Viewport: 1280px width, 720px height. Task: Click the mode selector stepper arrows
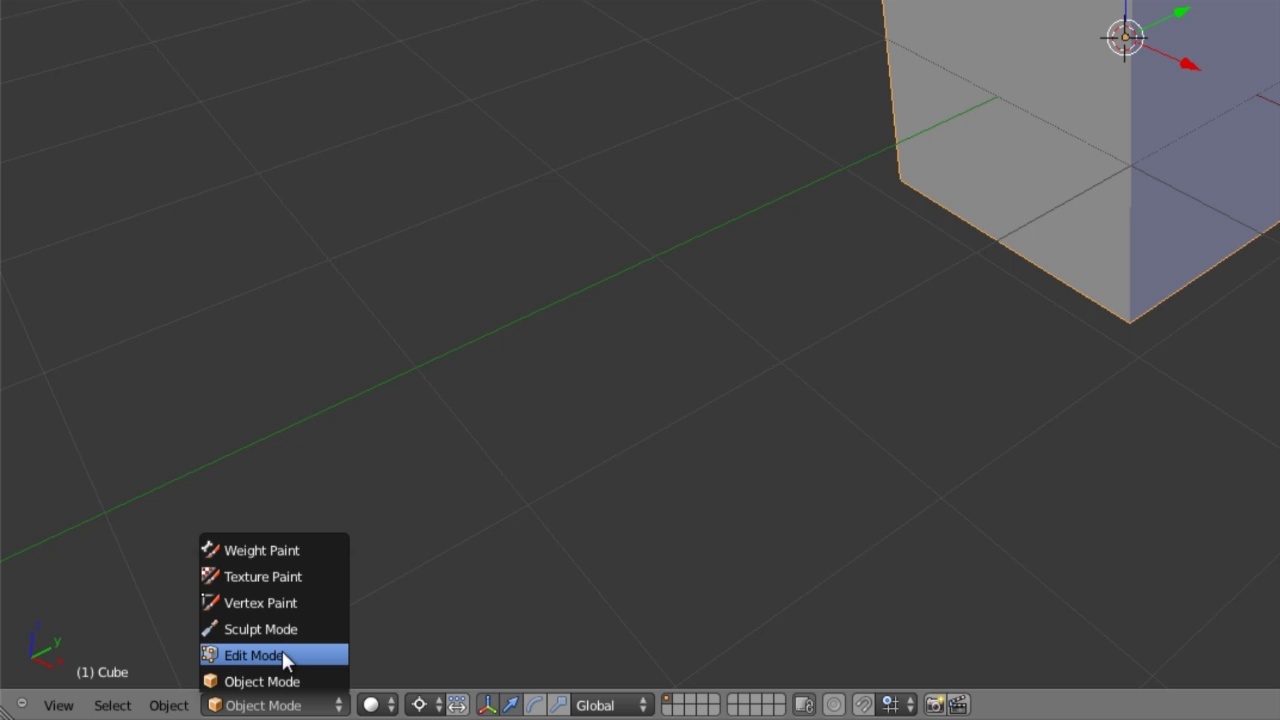click(338, 705)
